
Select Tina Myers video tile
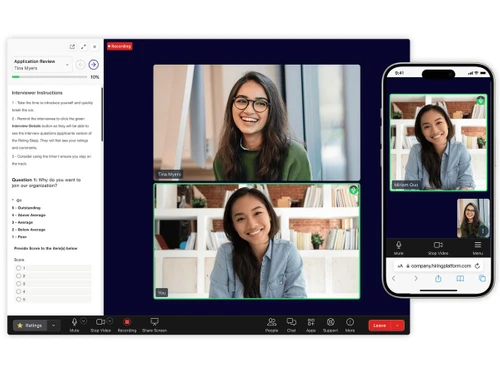click(257, 123)
